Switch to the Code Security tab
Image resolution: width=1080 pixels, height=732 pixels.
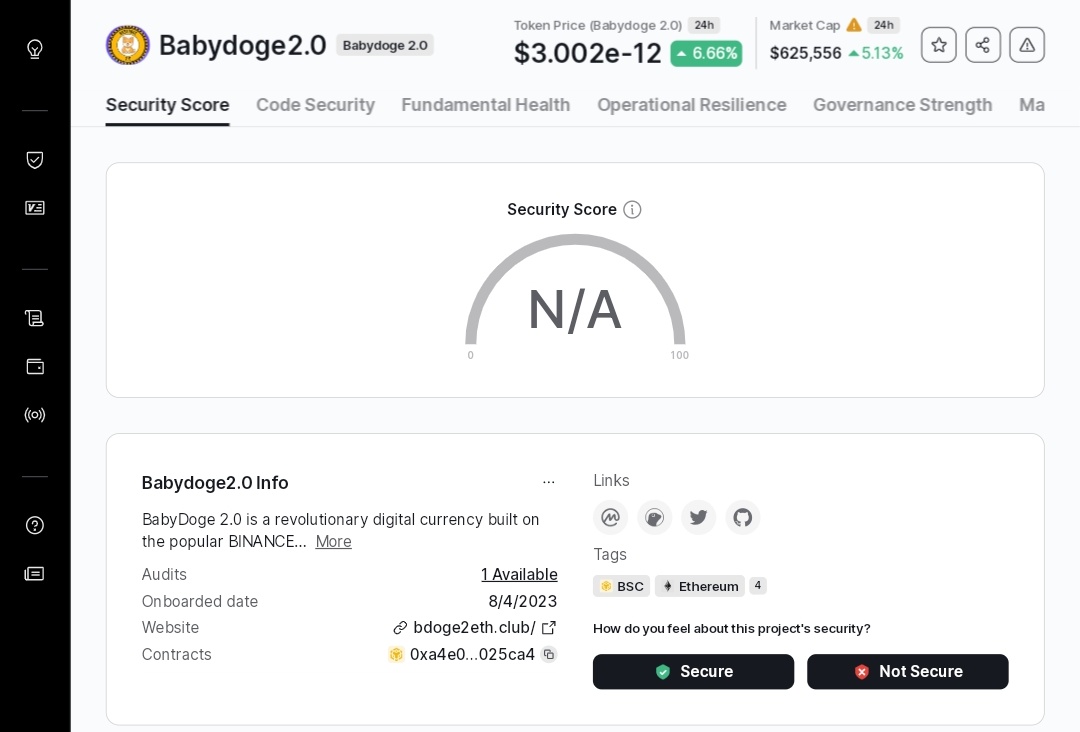pyautogui.click(x=315, y=105)
